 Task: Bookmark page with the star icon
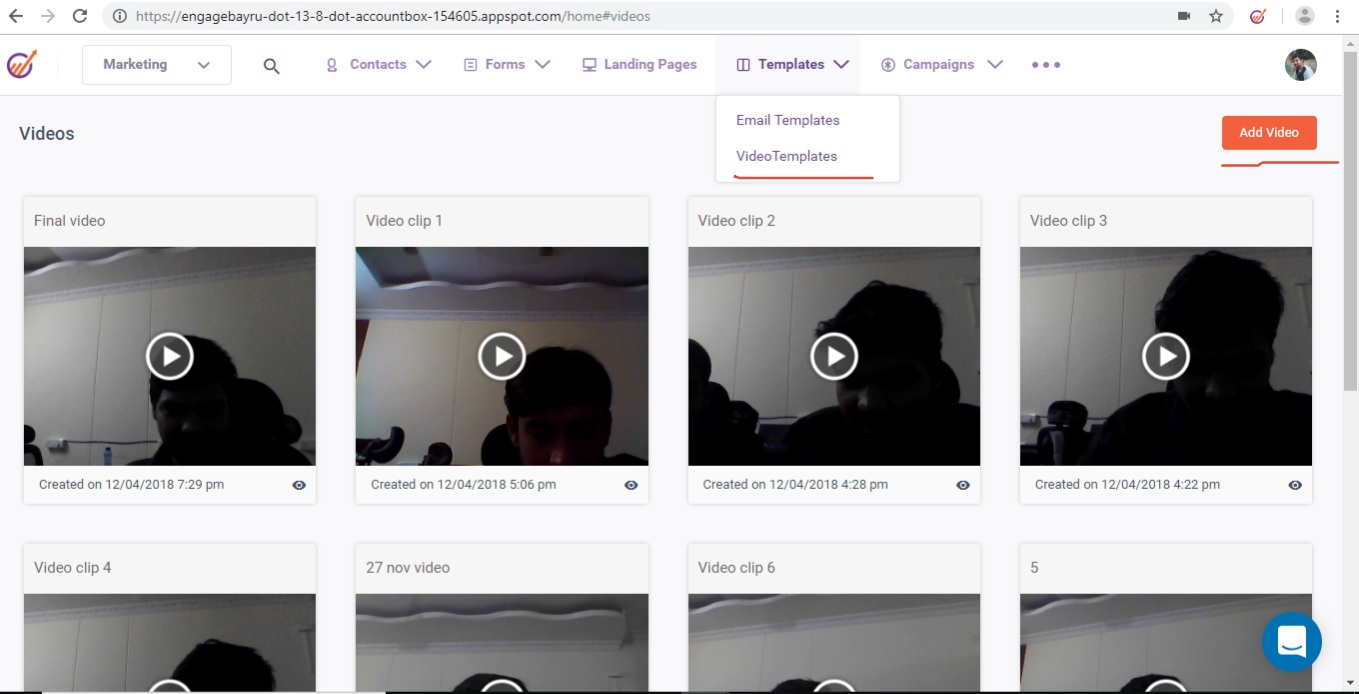[x=1215, y=16]
